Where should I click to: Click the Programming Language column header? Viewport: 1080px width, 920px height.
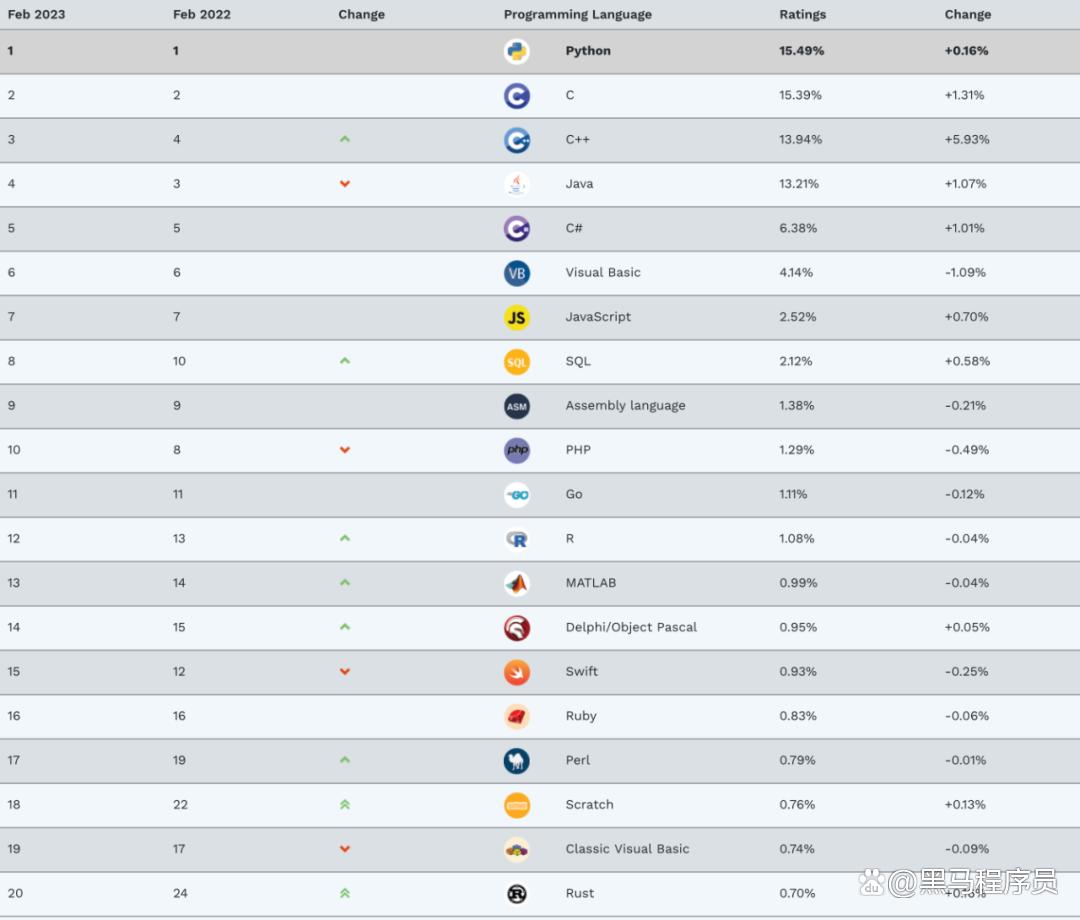pos(577,14)
